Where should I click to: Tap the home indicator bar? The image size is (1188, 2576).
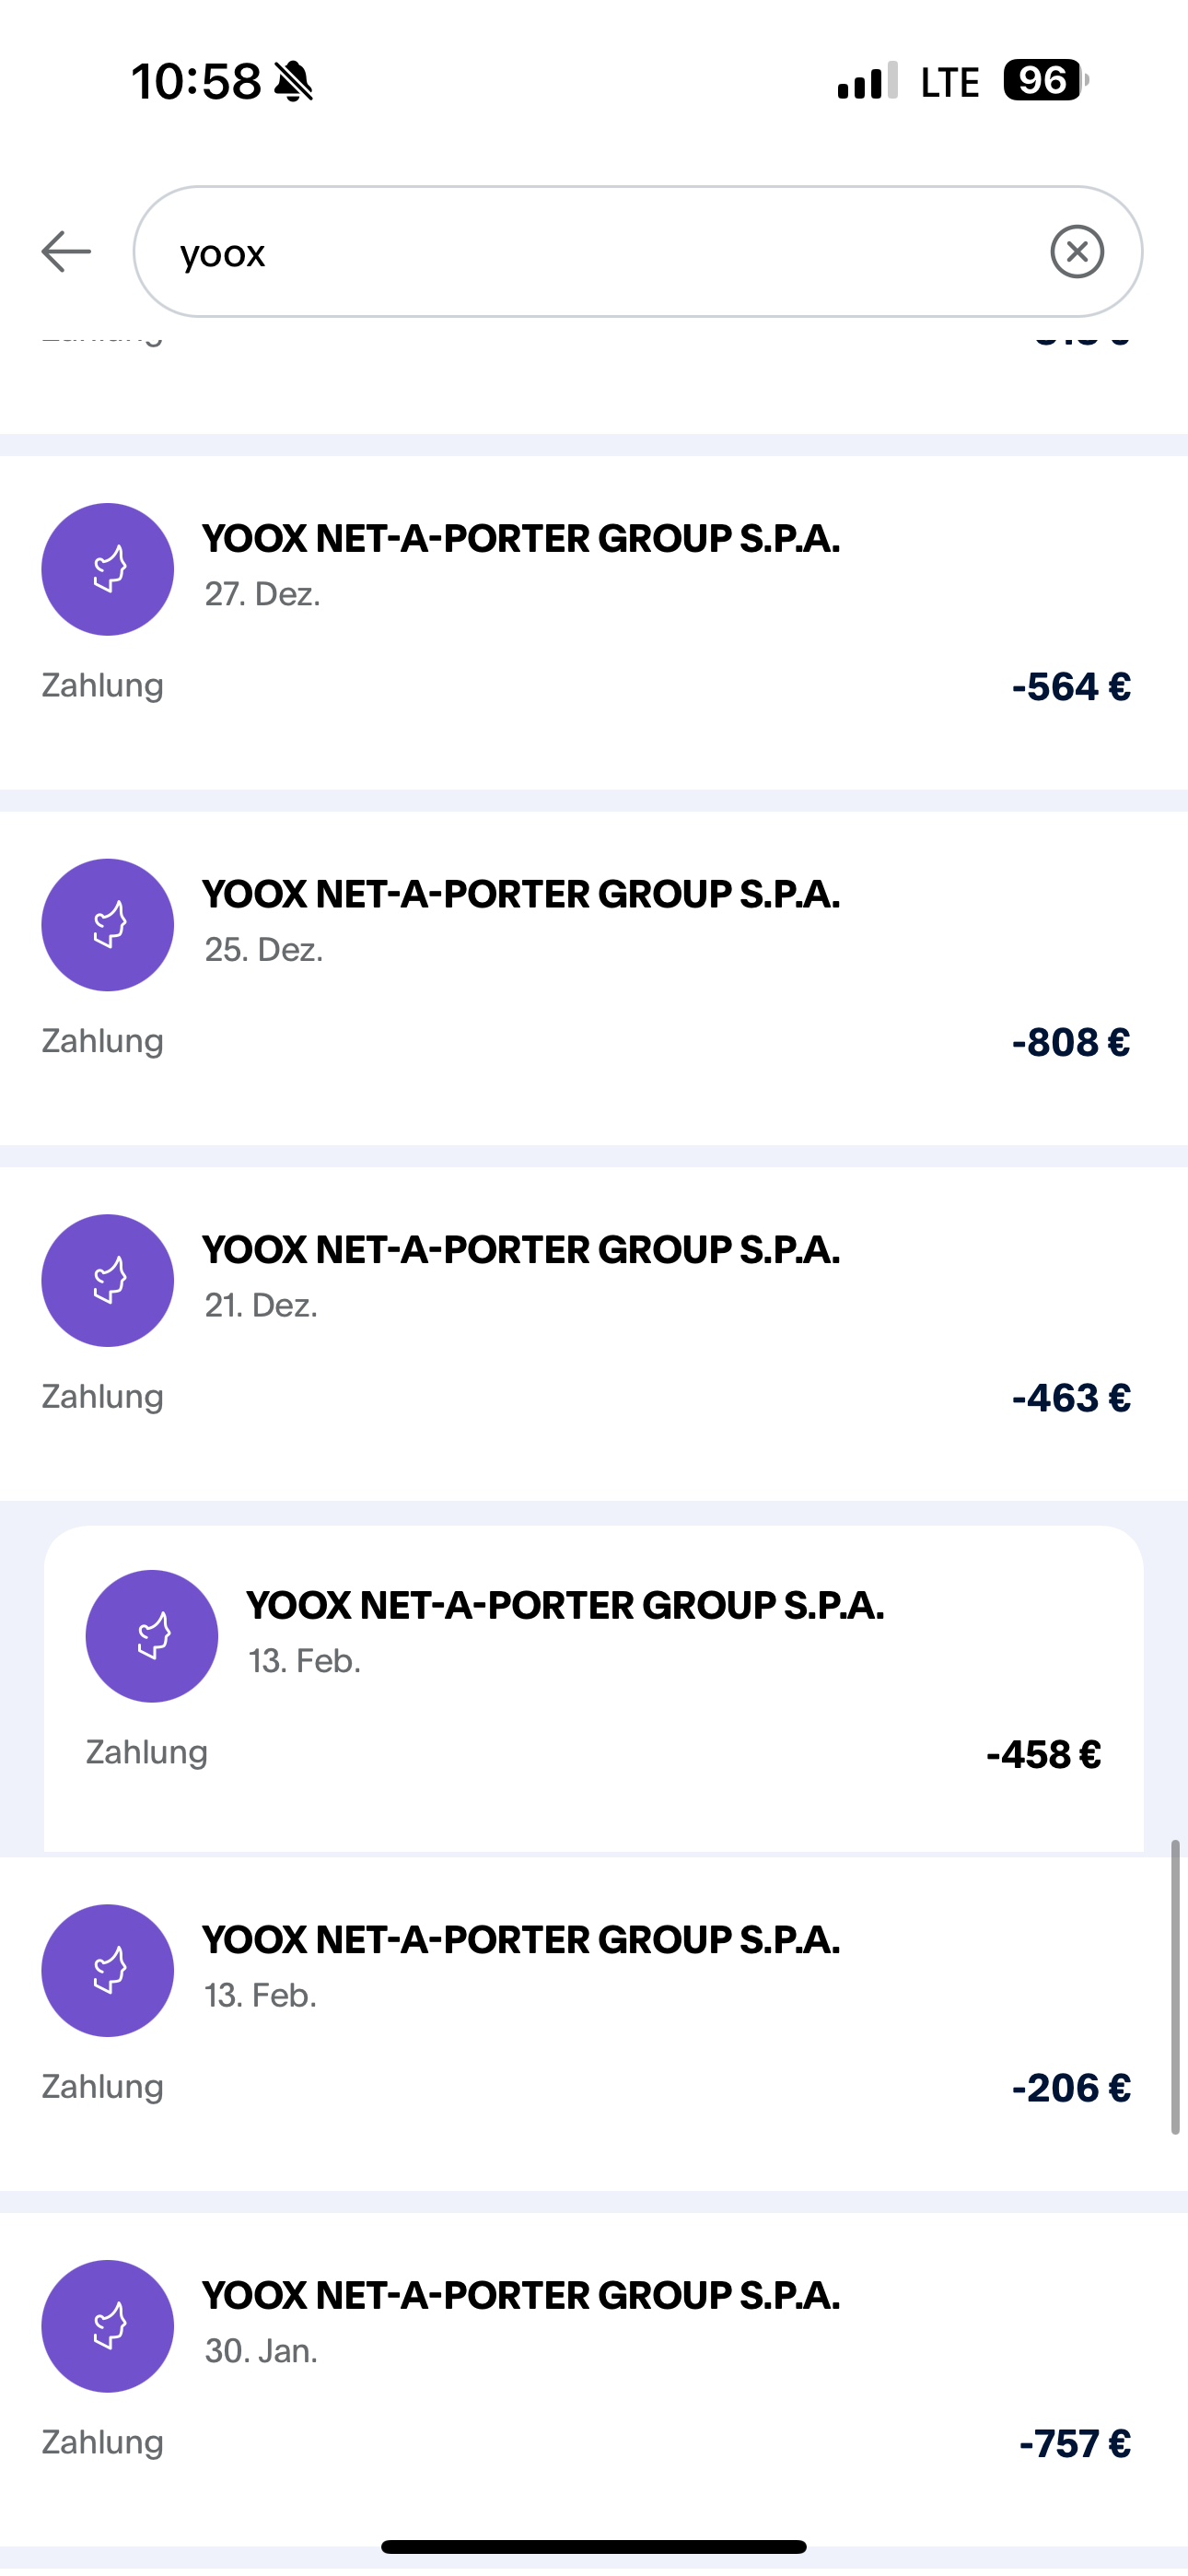click(594, 2546)
